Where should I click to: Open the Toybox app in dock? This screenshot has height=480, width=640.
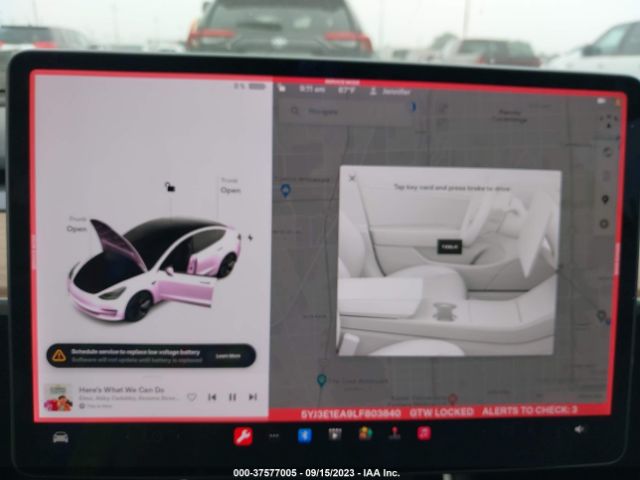pos(365,433)
